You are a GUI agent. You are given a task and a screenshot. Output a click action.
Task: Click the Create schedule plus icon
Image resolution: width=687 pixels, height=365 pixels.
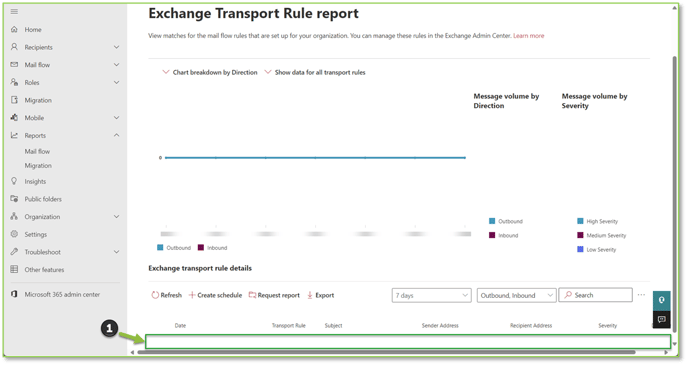tap(192, 295)
